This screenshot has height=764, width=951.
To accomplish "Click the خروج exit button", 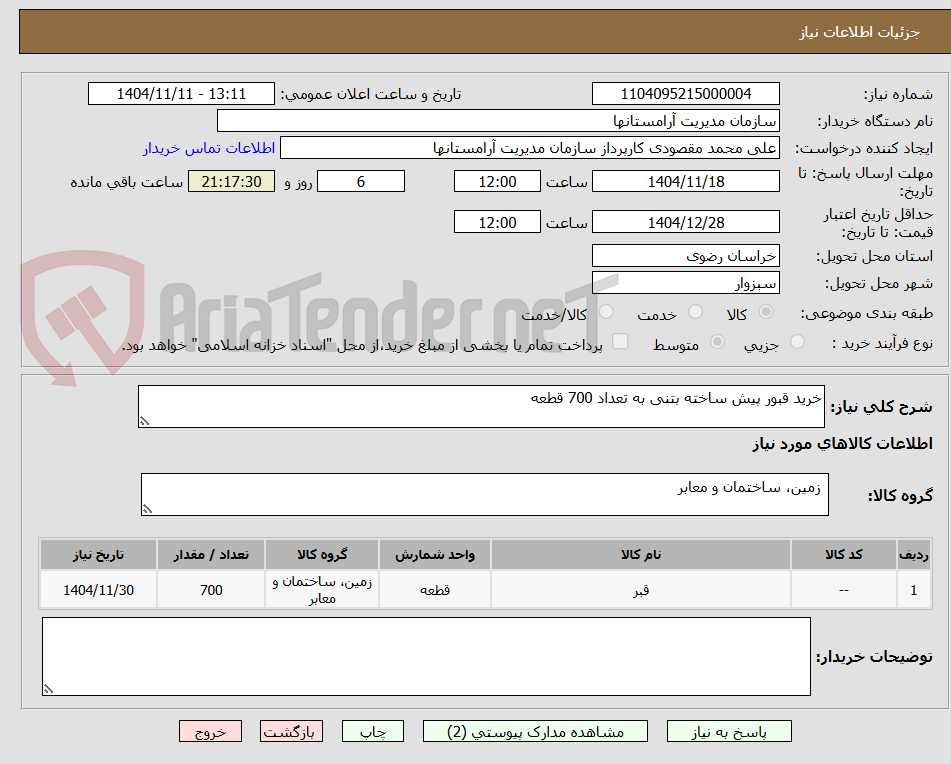I will coord(210,731).
